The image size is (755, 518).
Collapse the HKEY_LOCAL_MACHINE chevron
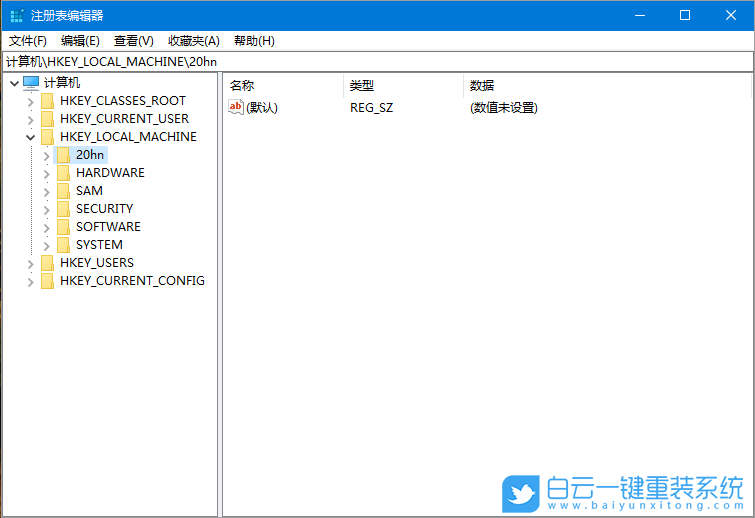[x=30, y=138]
